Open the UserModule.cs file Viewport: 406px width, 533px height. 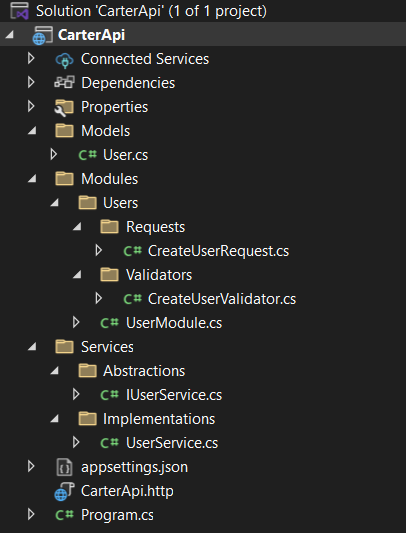point(174,323)
